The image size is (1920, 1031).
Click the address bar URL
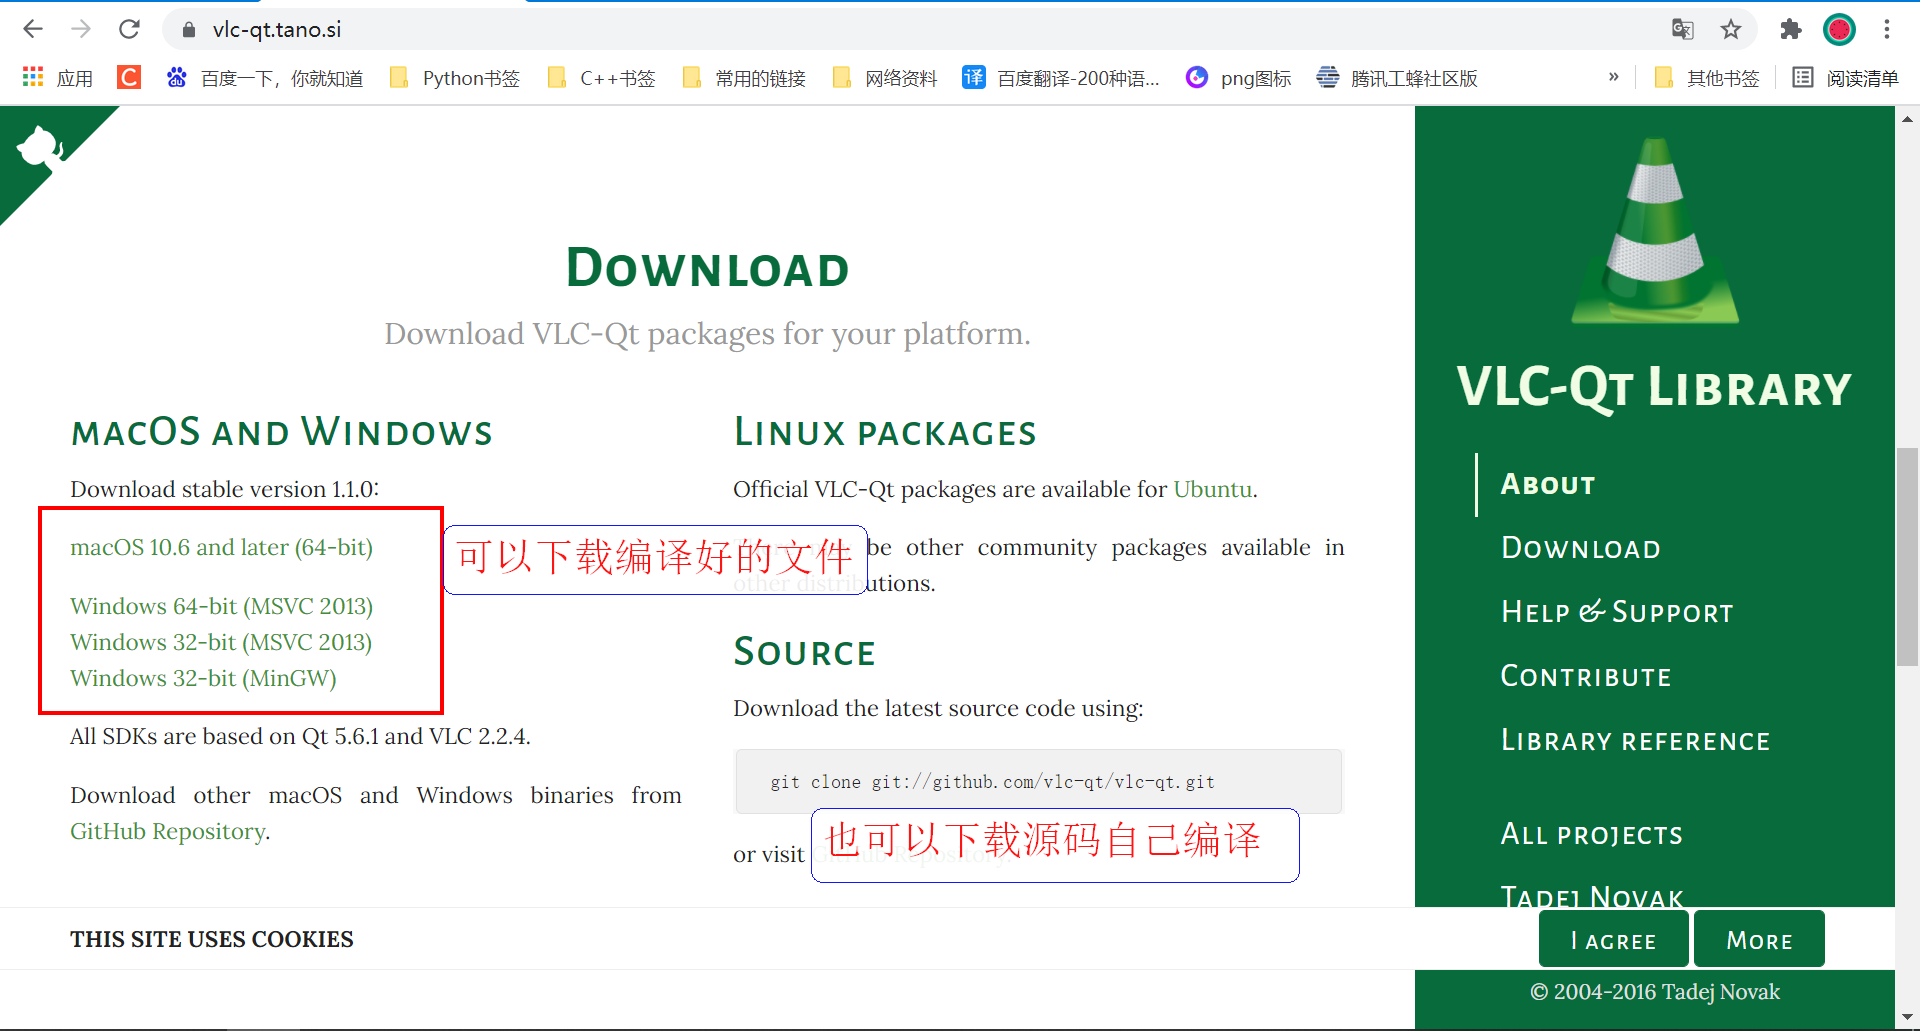[277, 30]
